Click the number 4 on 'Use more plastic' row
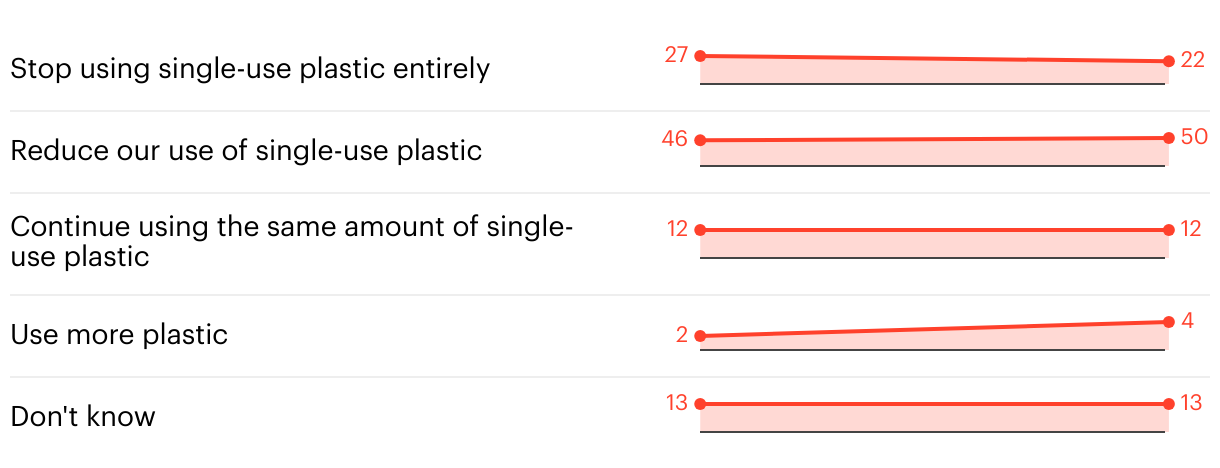1220x468 pixels. click(1187, 321)
